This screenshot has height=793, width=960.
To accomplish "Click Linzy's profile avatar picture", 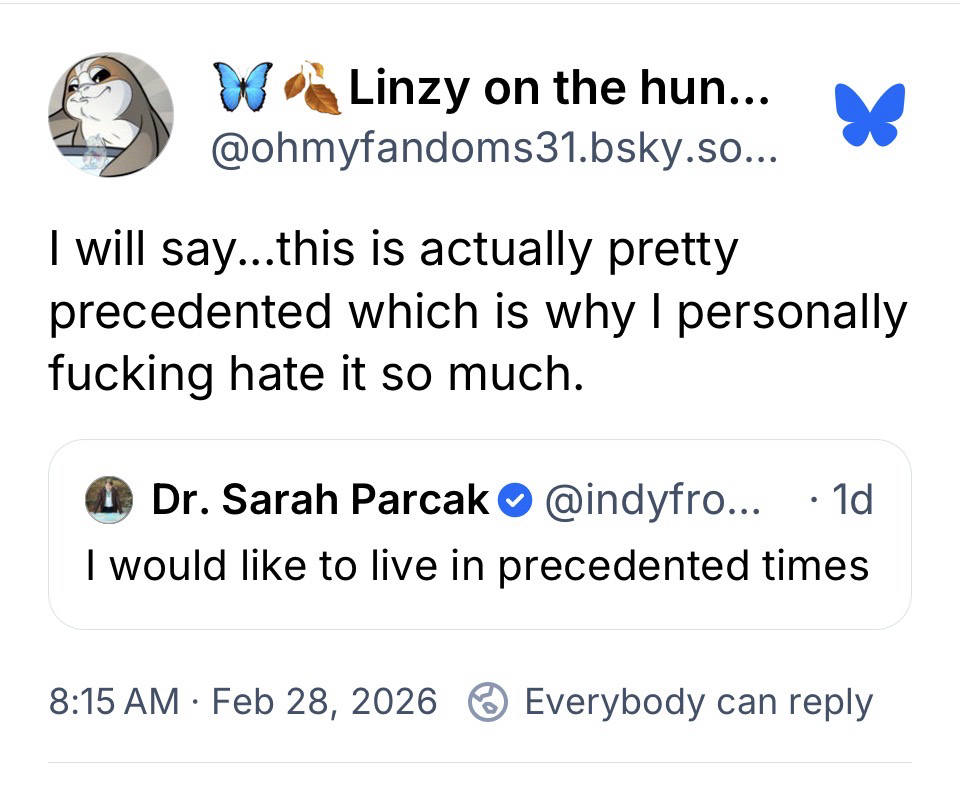I will [x=111, y=115].
